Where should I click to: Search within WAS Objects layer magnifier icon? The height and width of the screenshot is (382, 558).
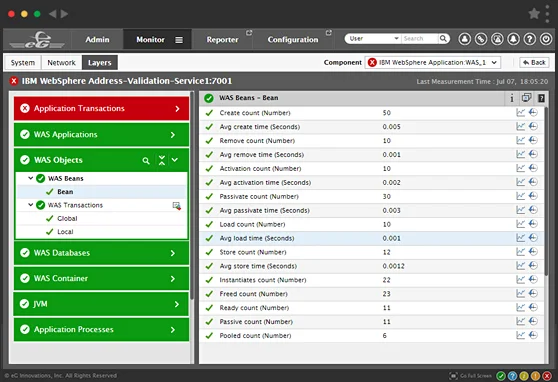point(146,161)
